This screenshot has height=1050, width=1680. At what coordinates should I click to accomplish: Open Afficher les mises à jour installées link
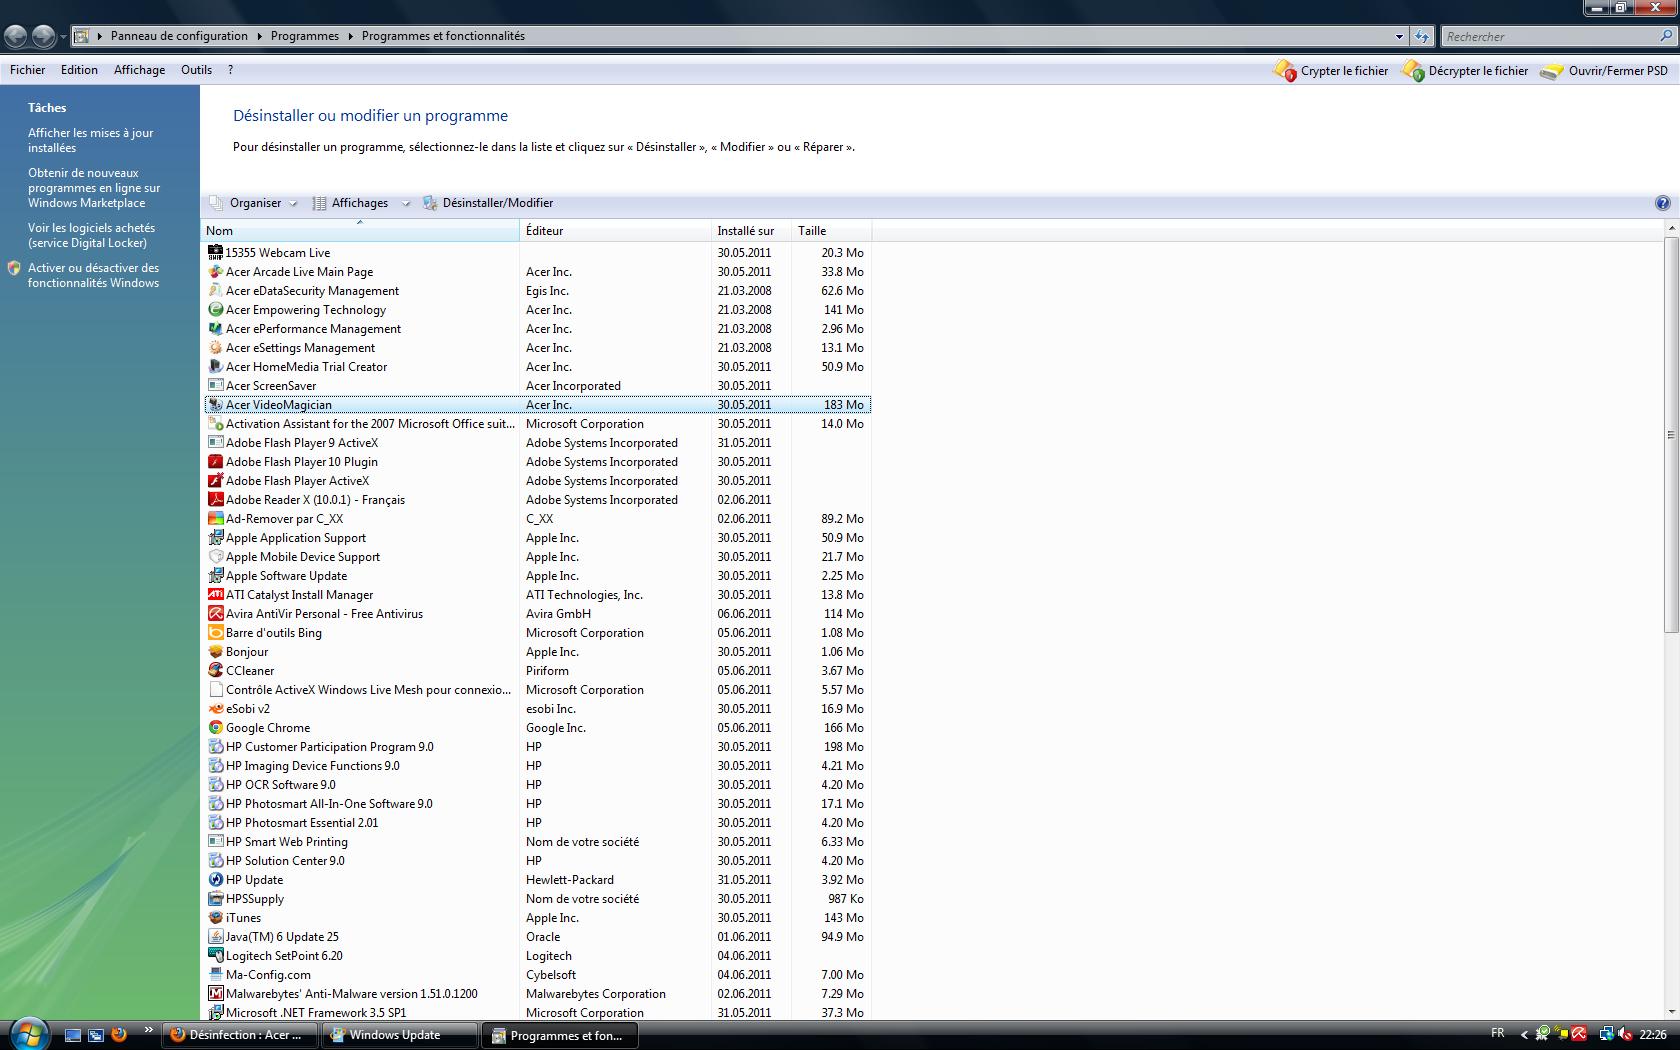coord(90,140)
